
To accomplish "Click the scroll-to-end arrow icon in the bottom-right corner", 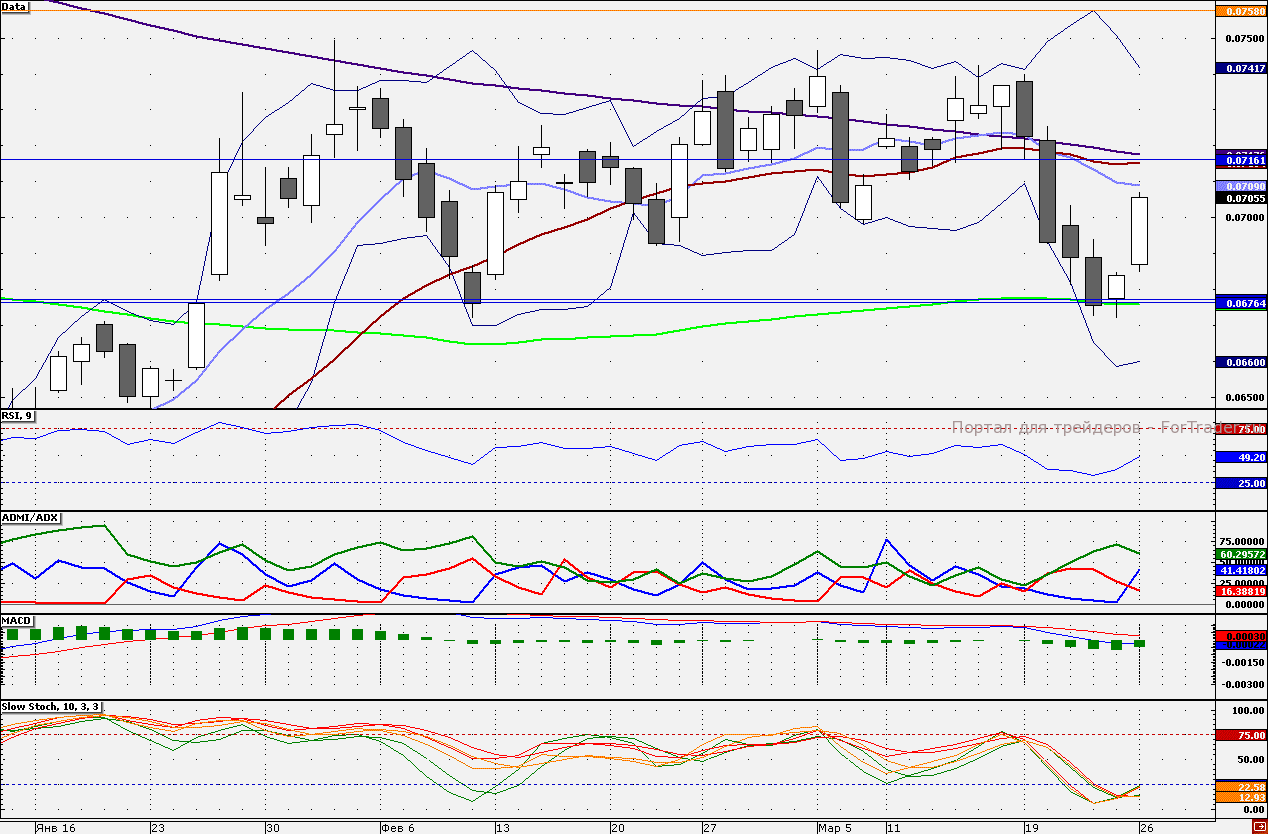I will pos(1258,827).
